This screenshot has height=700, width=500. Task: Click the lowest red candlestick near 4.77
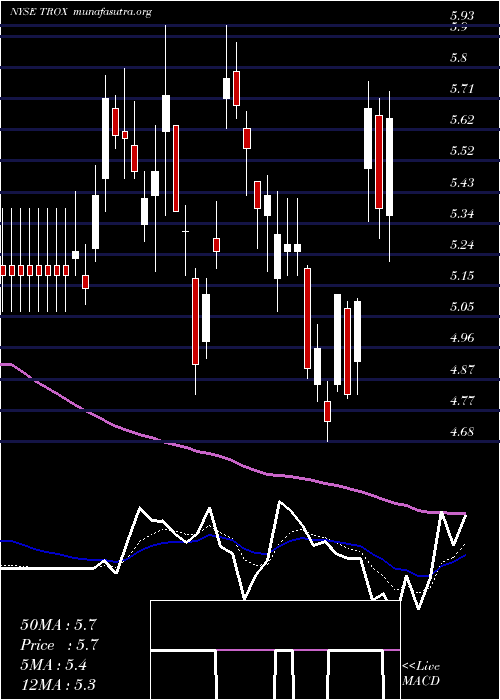click(x=327, y=411)
